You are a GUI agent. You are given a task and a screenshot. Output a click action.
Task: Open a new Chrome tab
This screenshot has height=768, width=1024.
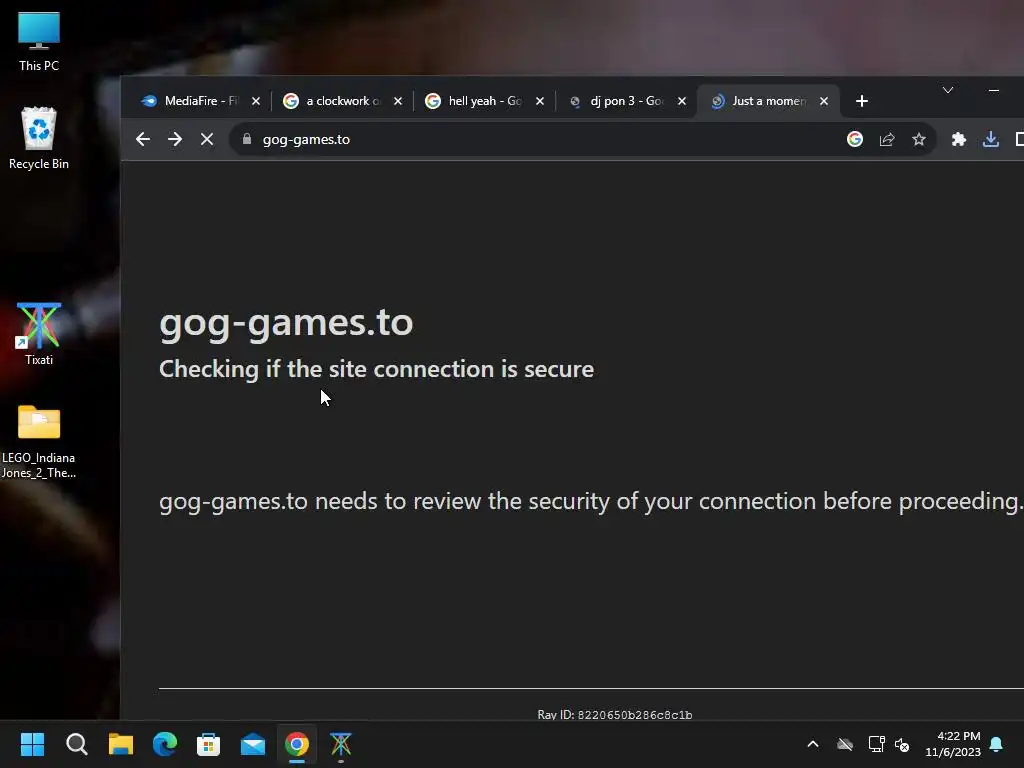(862, 101)
